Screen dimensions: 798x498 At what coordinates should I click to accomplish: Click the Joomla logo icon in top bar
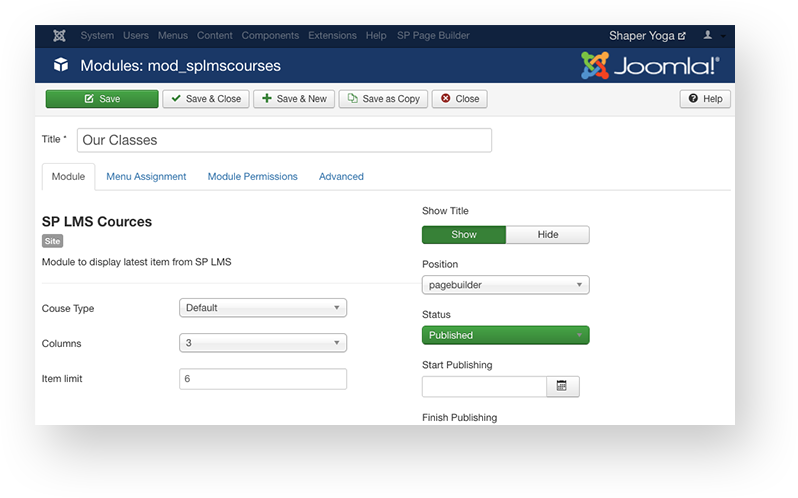pyautogui.click(x=60, y=35)
